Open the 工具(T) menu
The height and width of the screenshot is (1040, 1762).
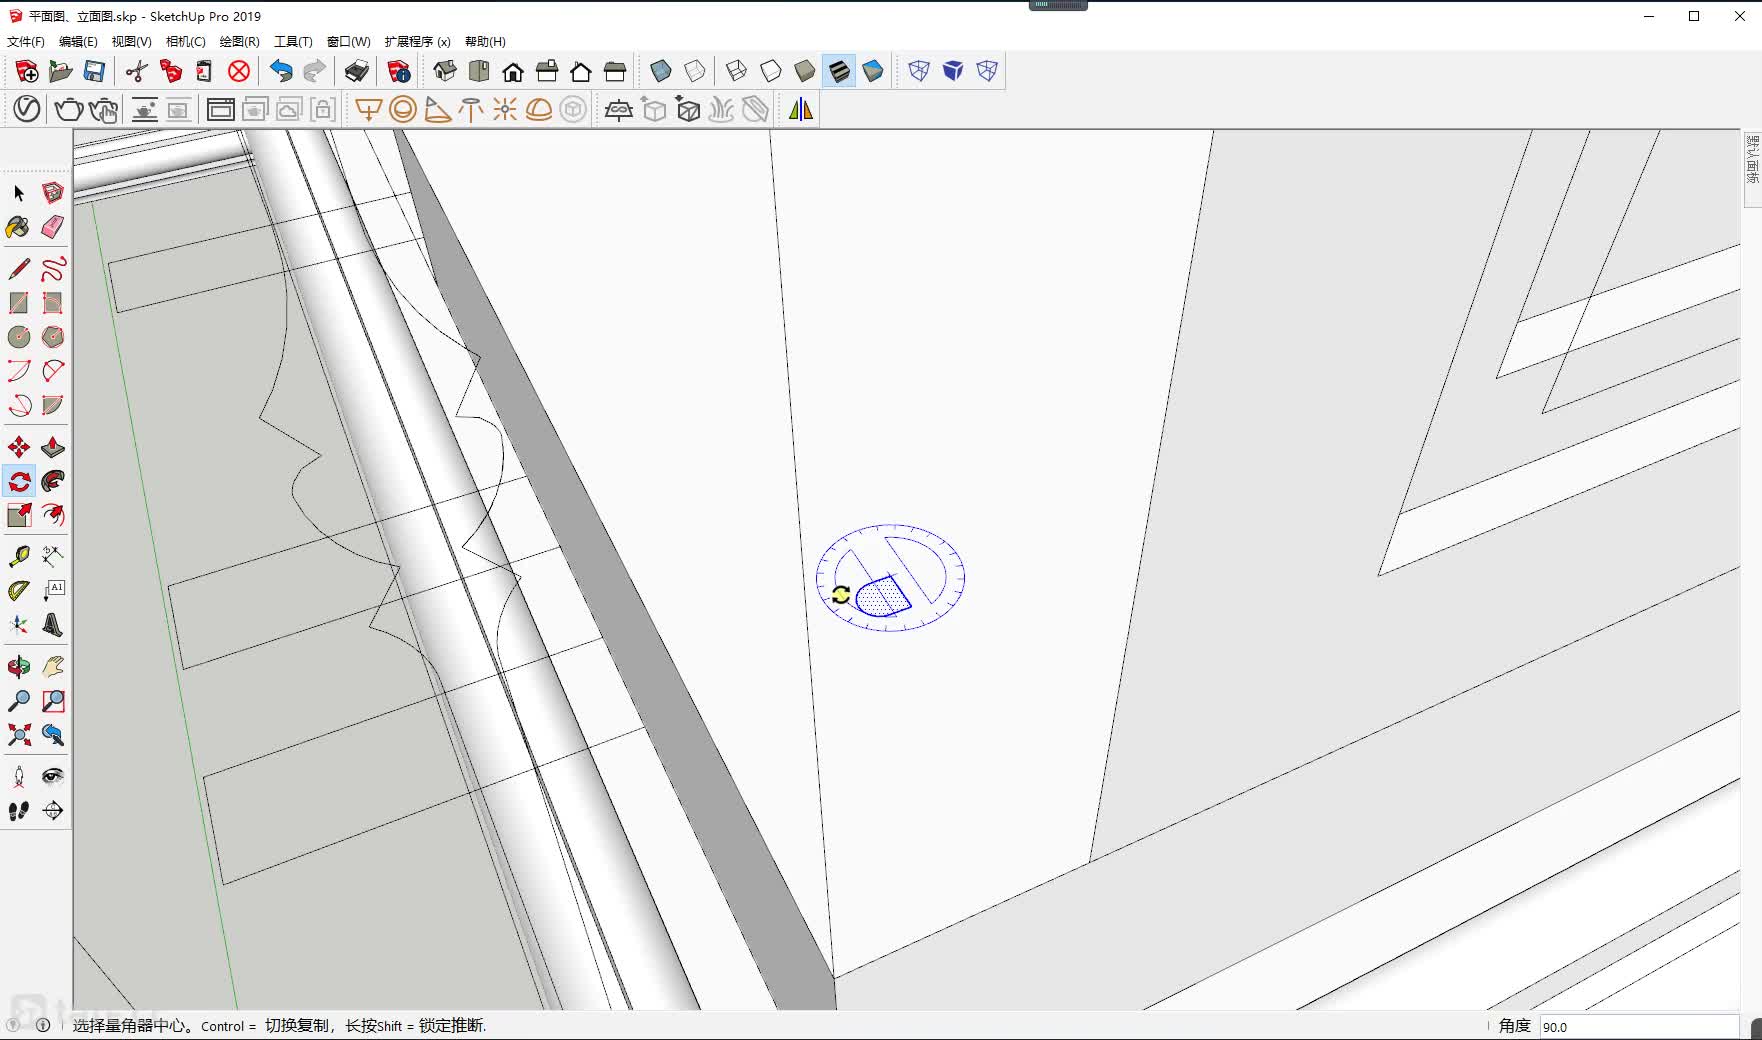tap(293, 42)
